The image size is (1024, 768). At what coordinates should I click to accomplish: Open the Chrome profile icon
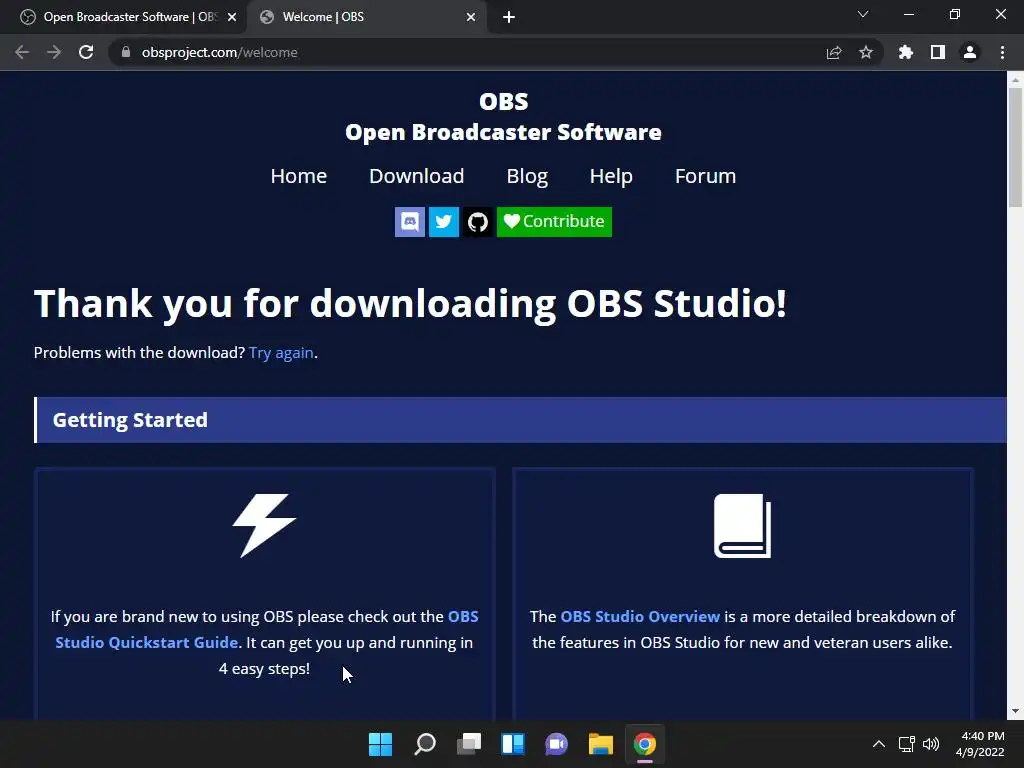pos(970,52)
